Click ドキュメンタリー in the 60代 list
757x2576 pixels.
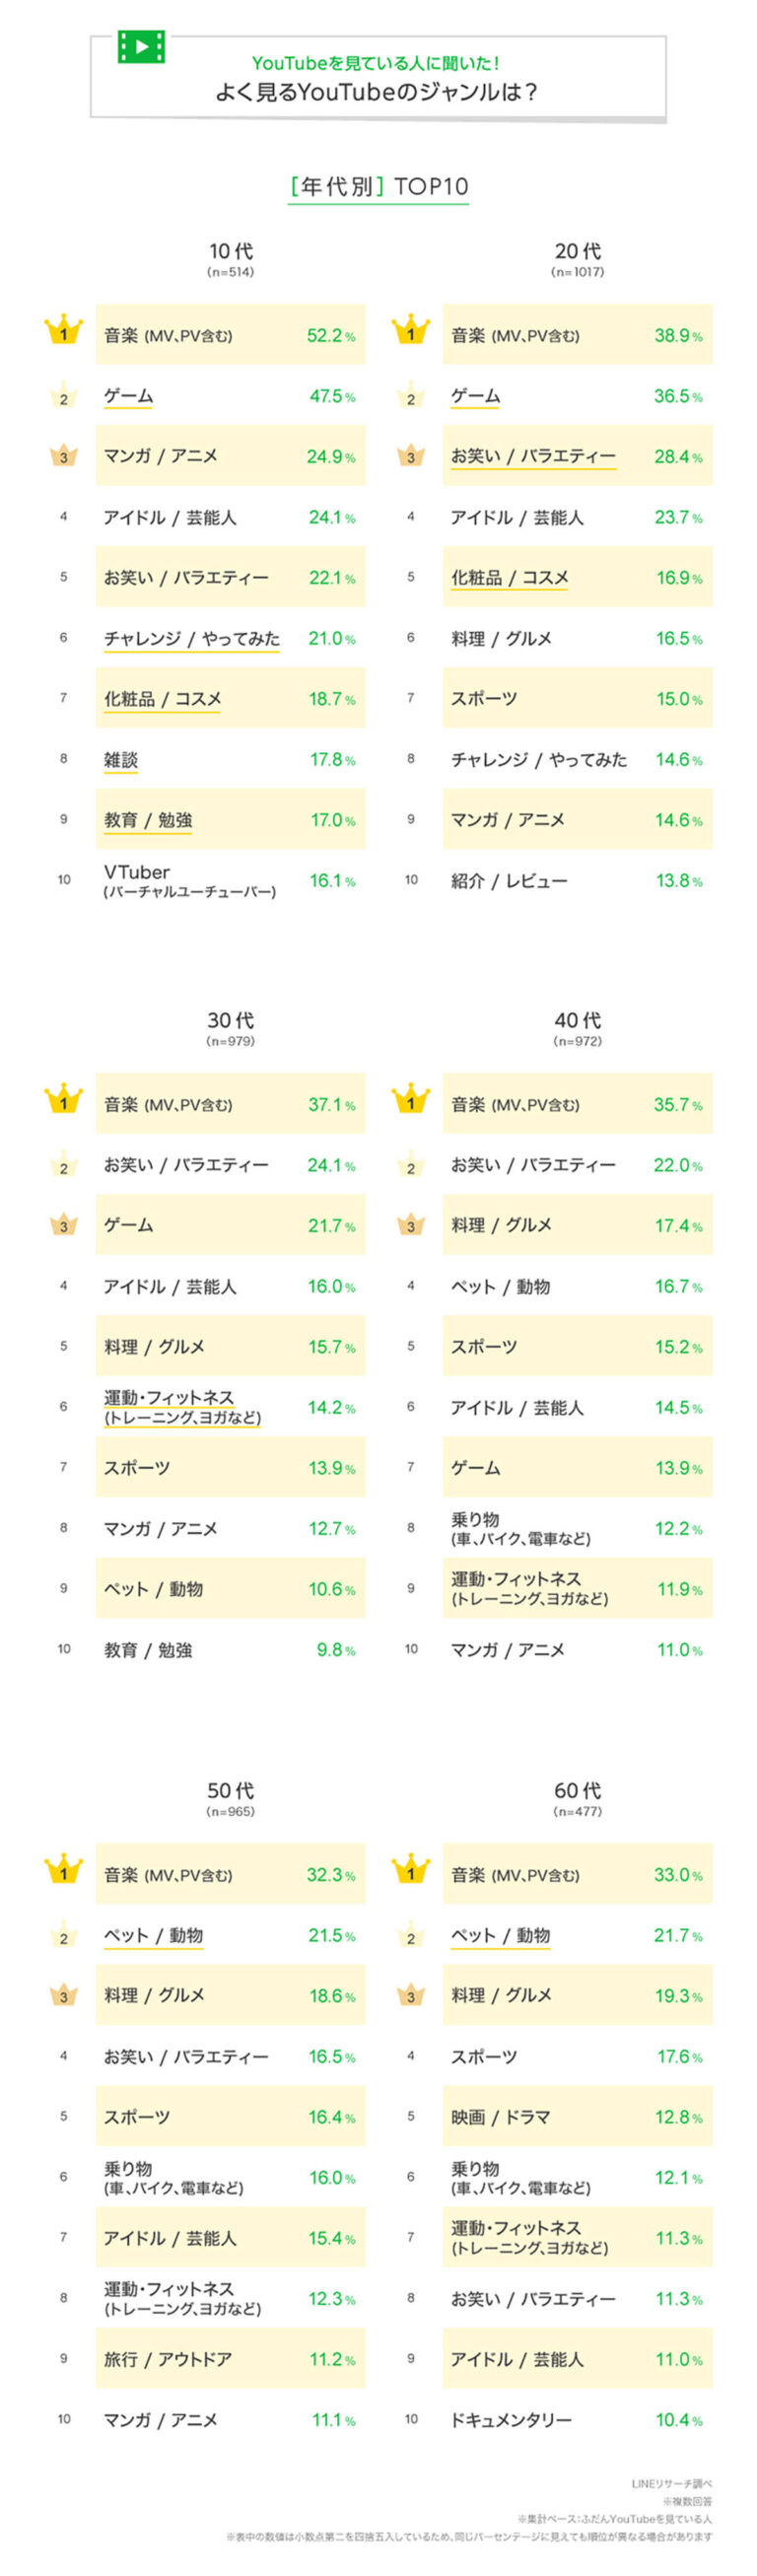tap(510, 2420)
